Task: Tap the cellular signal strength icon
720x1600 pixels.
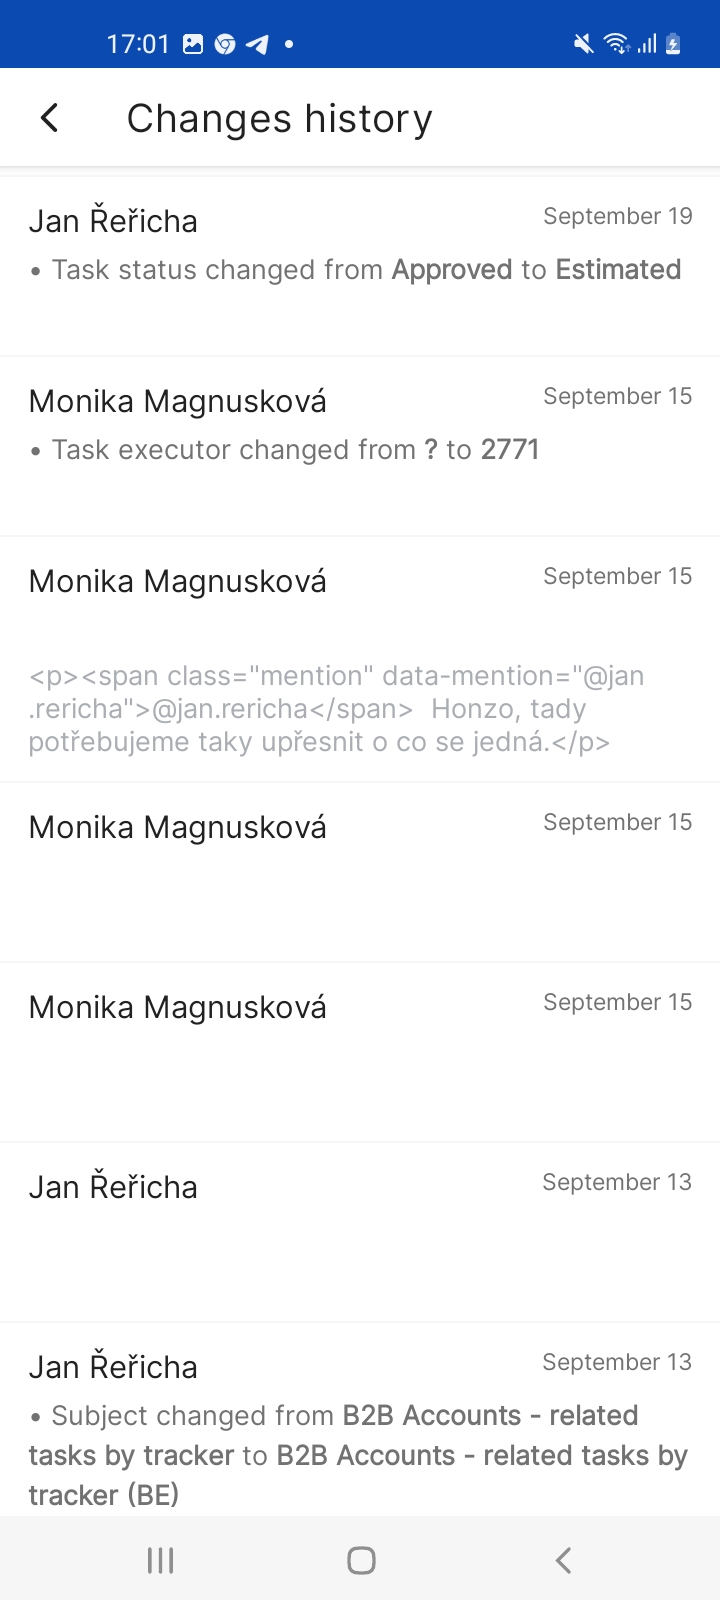Action: click(647, 44)
